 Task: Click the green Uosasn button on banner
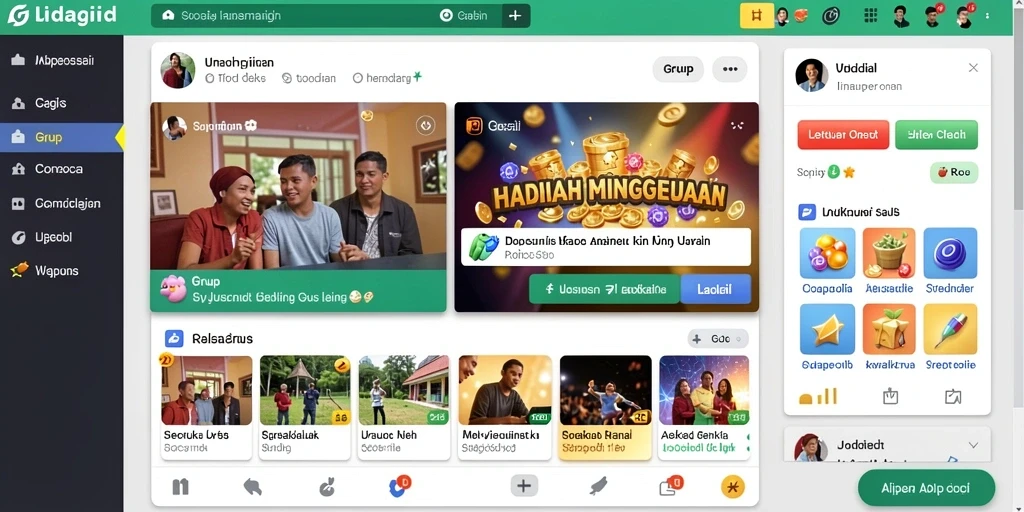[605, 289]
